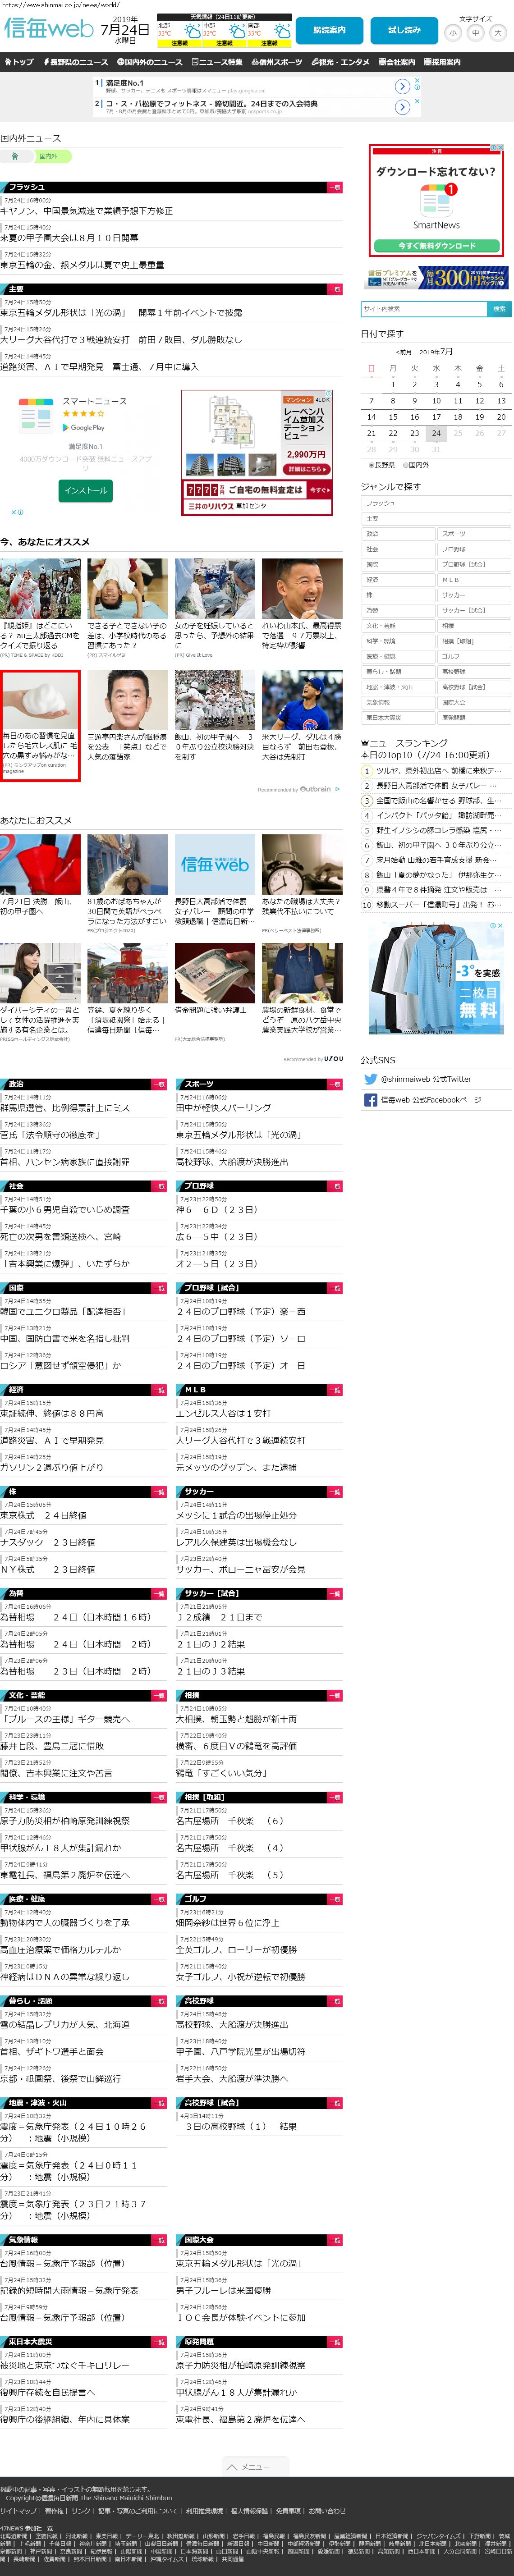Open headline 韓国でユニクロ製品「配達拒否」
The image size is (514, 2576).
coord(63,1311)
